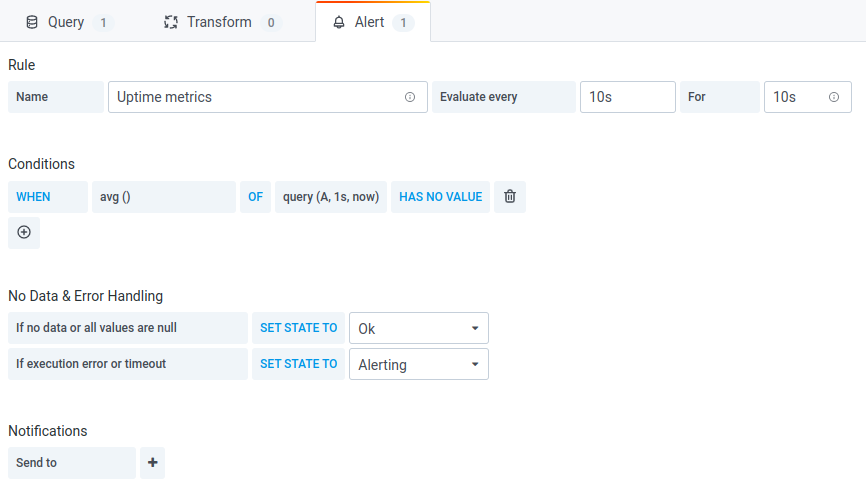The image size is (866, 480).
Task: Click the For 10s input field
Action: coord(807,97)
